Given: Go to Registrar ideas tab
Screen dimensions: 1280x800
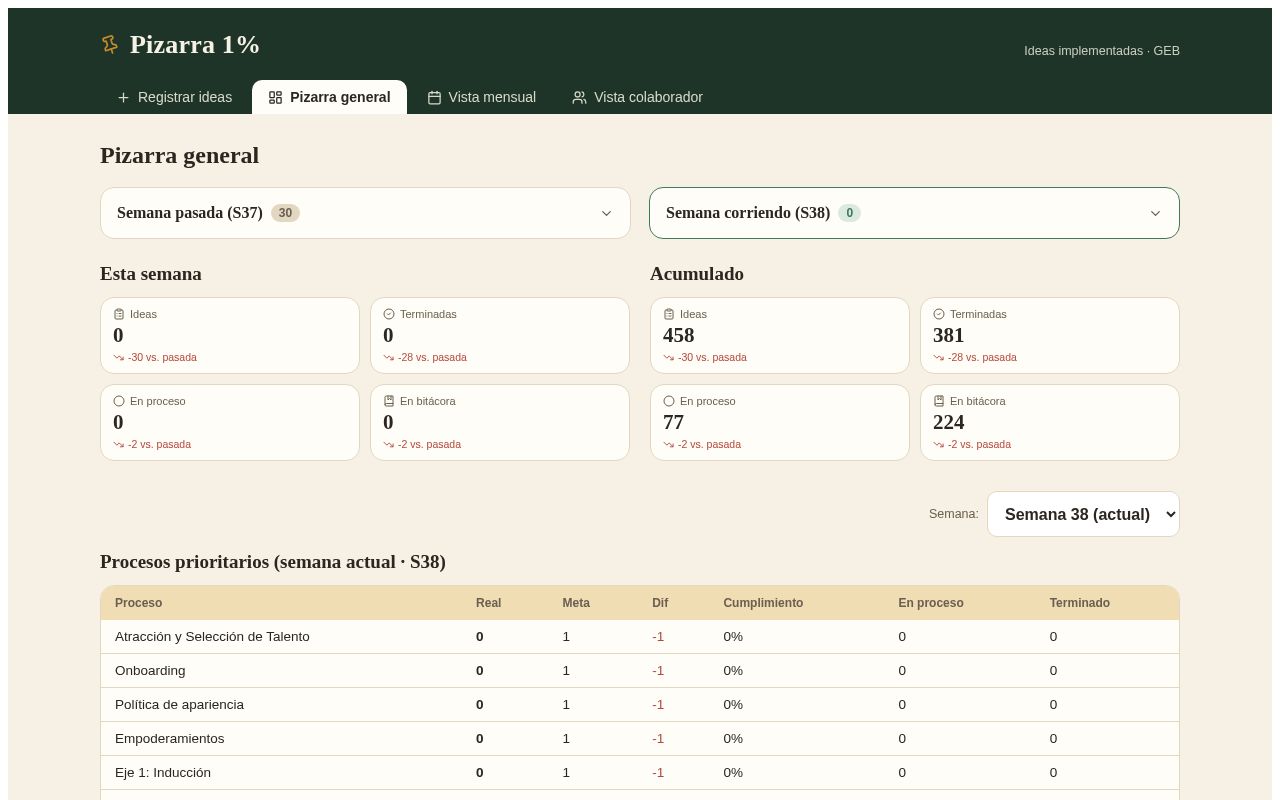Looking at the screenshot, I should 174,97.
